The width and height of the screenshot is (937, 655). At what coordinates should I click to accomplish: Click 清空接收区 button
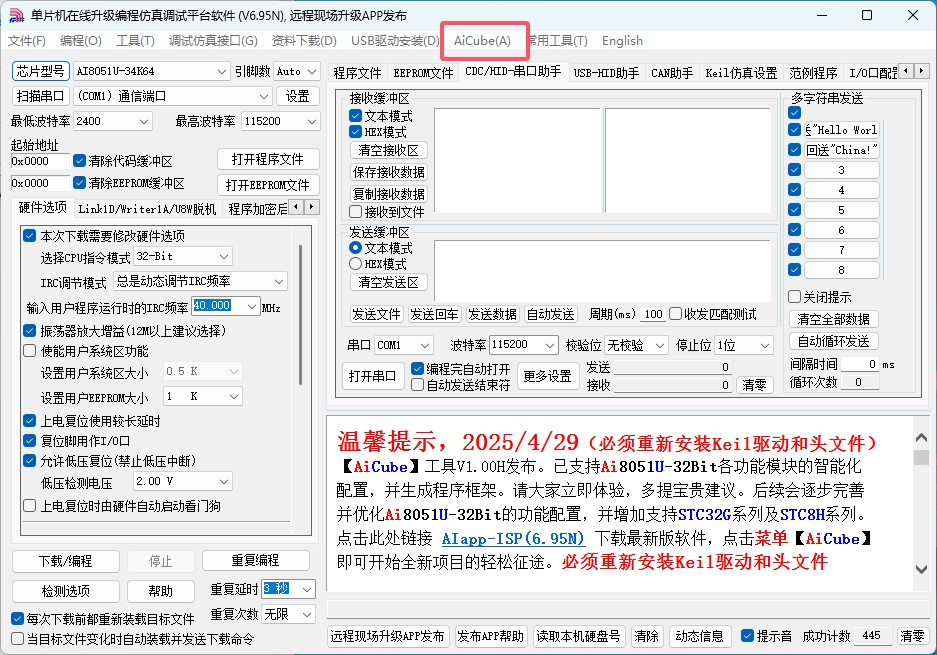(388, 150)
